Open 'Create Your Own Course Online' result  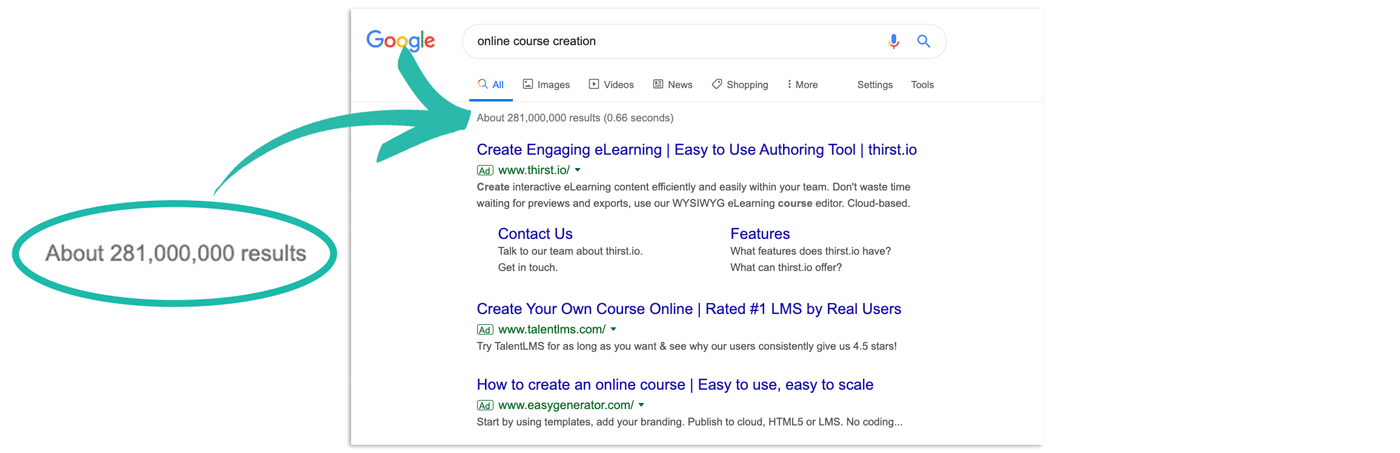pyautogui.click(x=689, y=309)
